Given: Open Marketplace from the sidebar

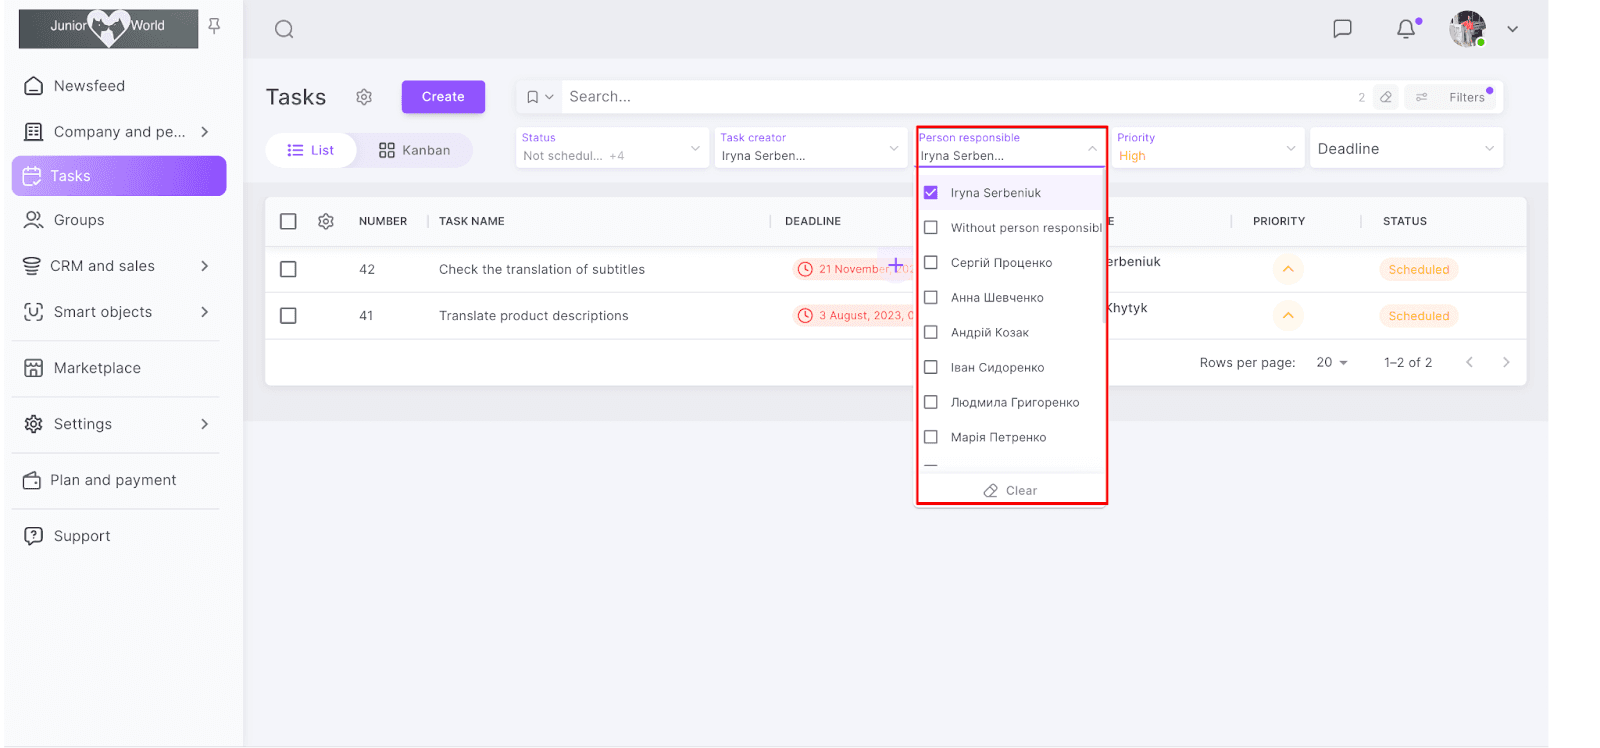Looking at the screenshot, I should coord(97,368).
